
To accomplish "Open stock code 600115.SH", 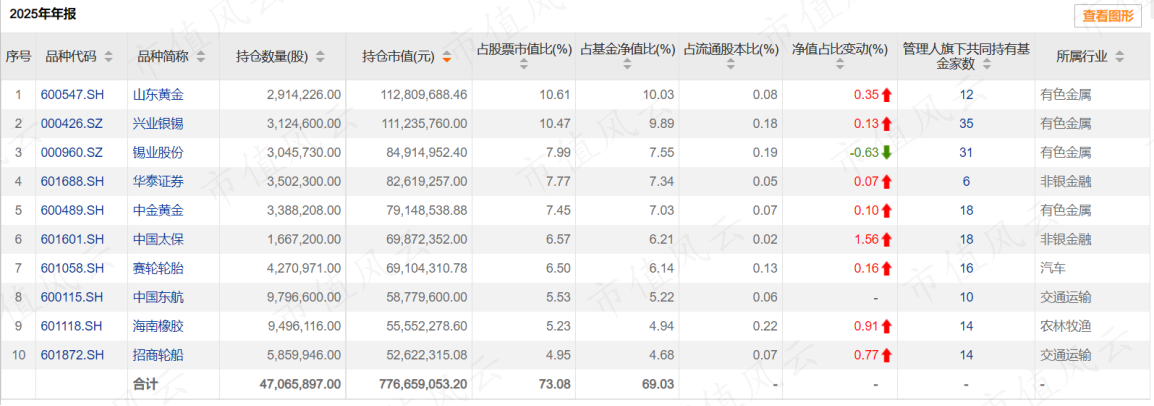I will (72, 297).
